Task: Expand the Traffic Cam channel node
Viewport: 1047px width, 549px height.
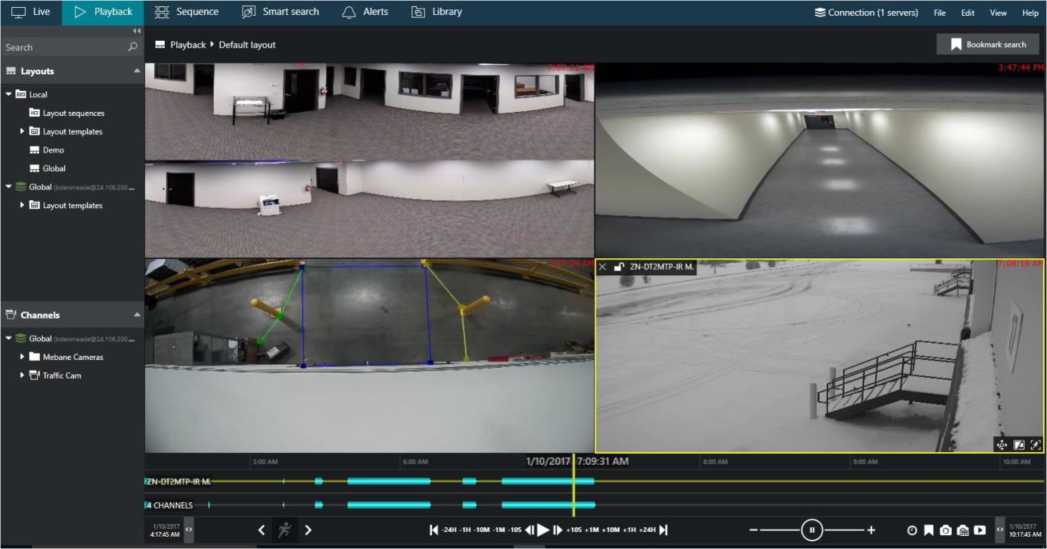Action: tap(22, 375)
